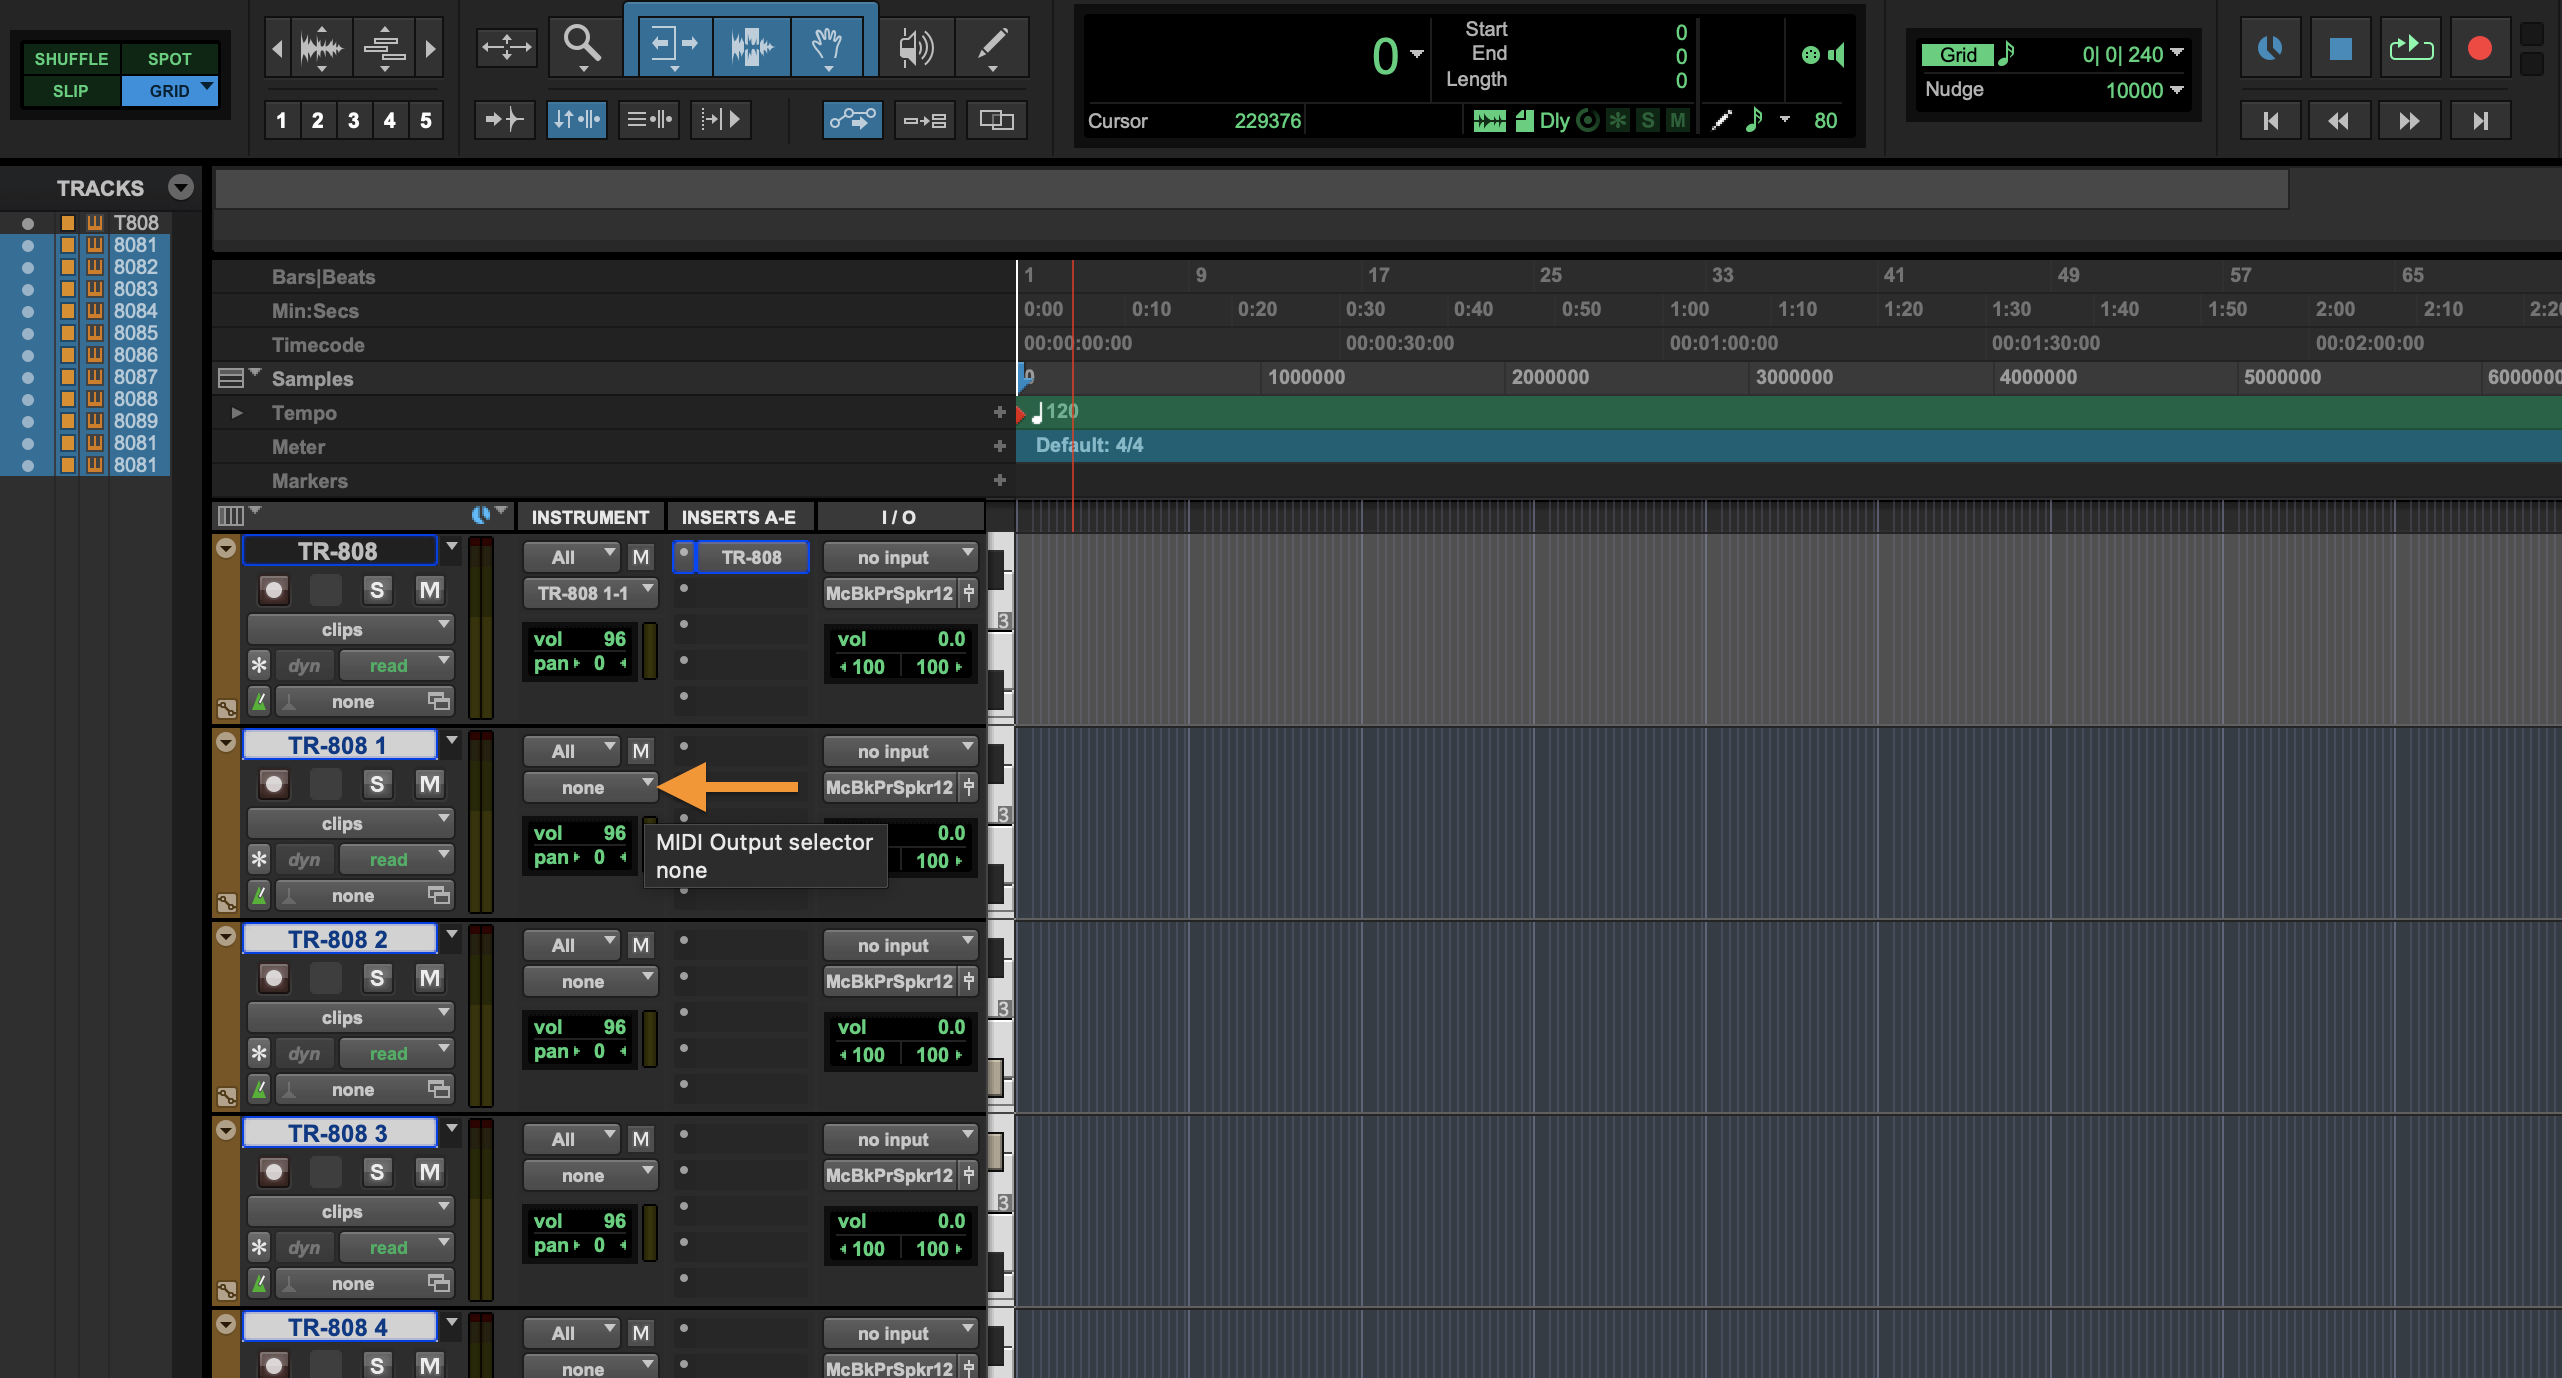
Task: Click the INSERTS A-E column header
Action: 739,517
